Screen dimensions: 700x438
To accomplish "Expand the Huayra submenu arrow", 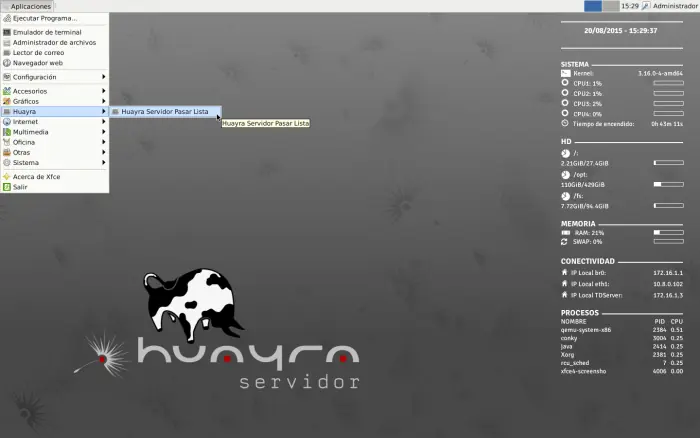I will pos(104,111).
